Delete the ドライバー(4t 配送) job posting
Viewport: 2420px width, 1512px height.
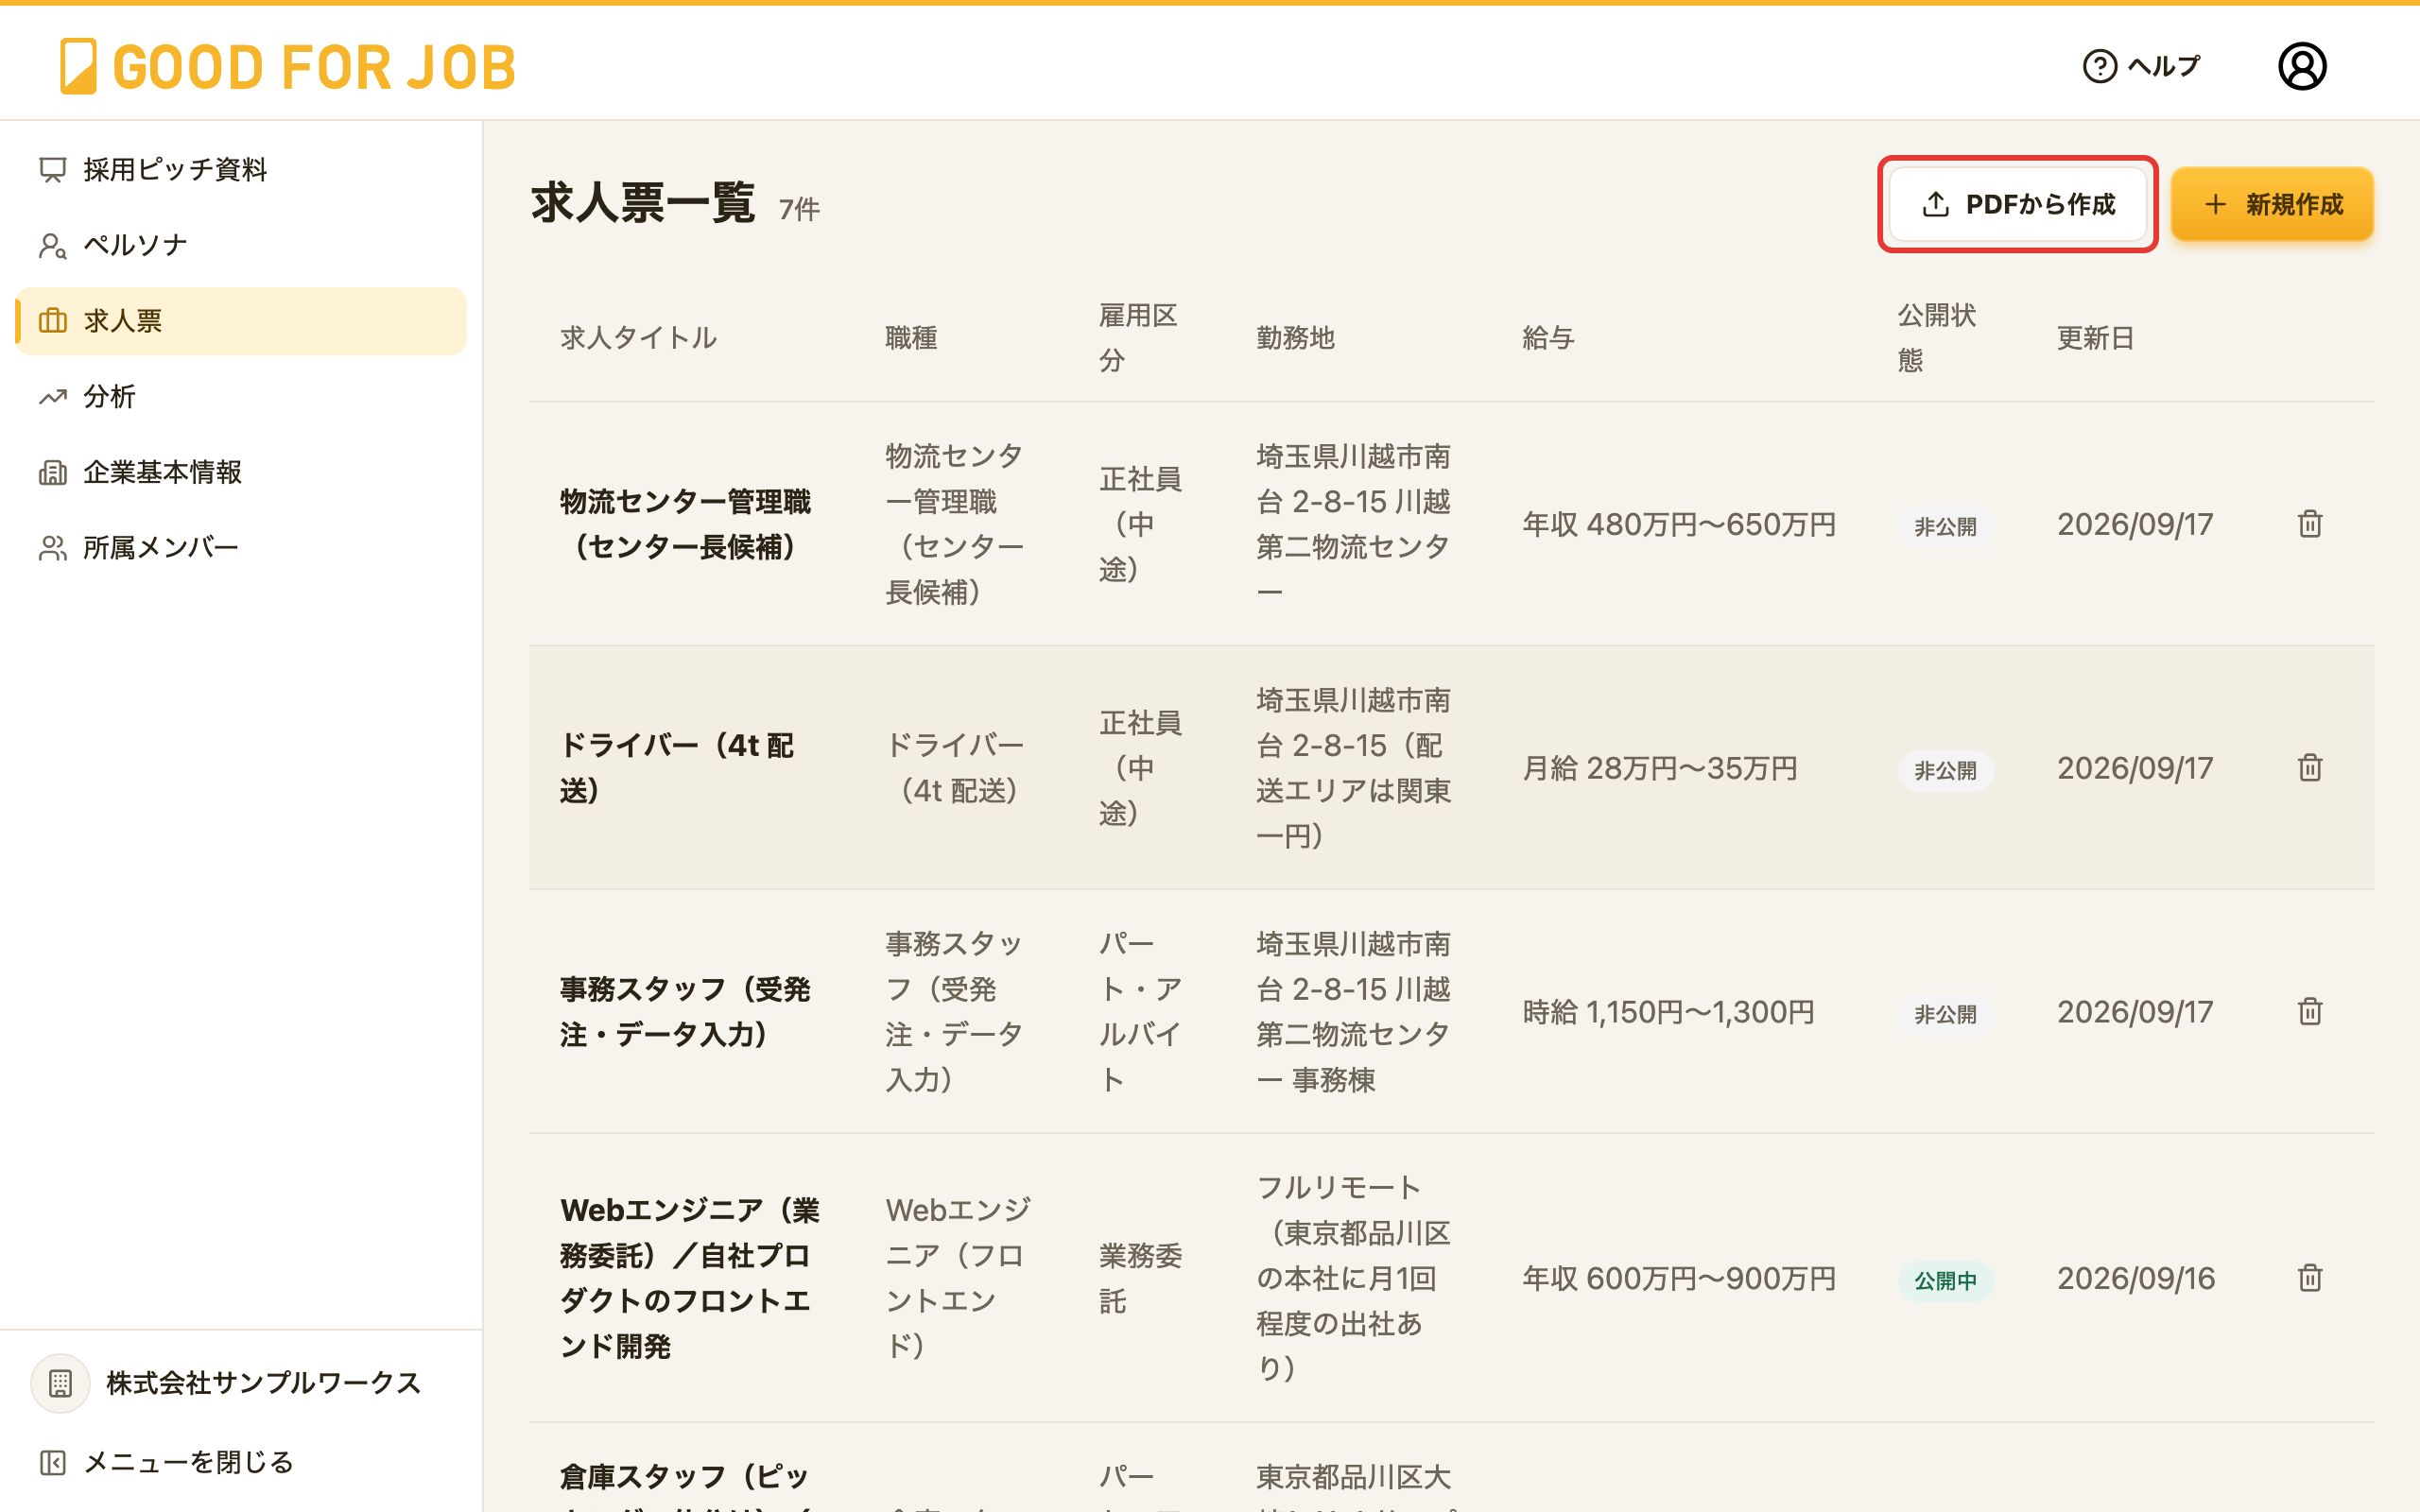(2310, 768)
